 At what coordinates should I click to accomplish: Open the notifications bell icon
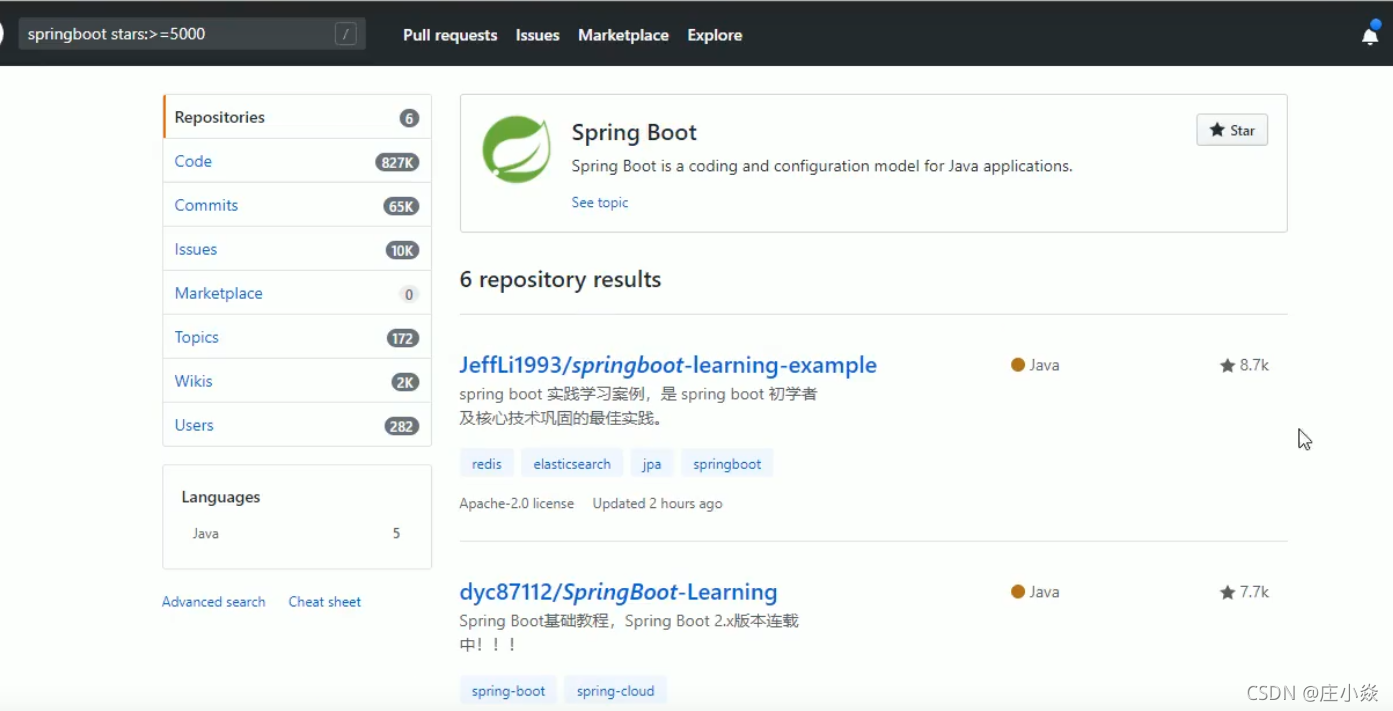point(1370,36)
